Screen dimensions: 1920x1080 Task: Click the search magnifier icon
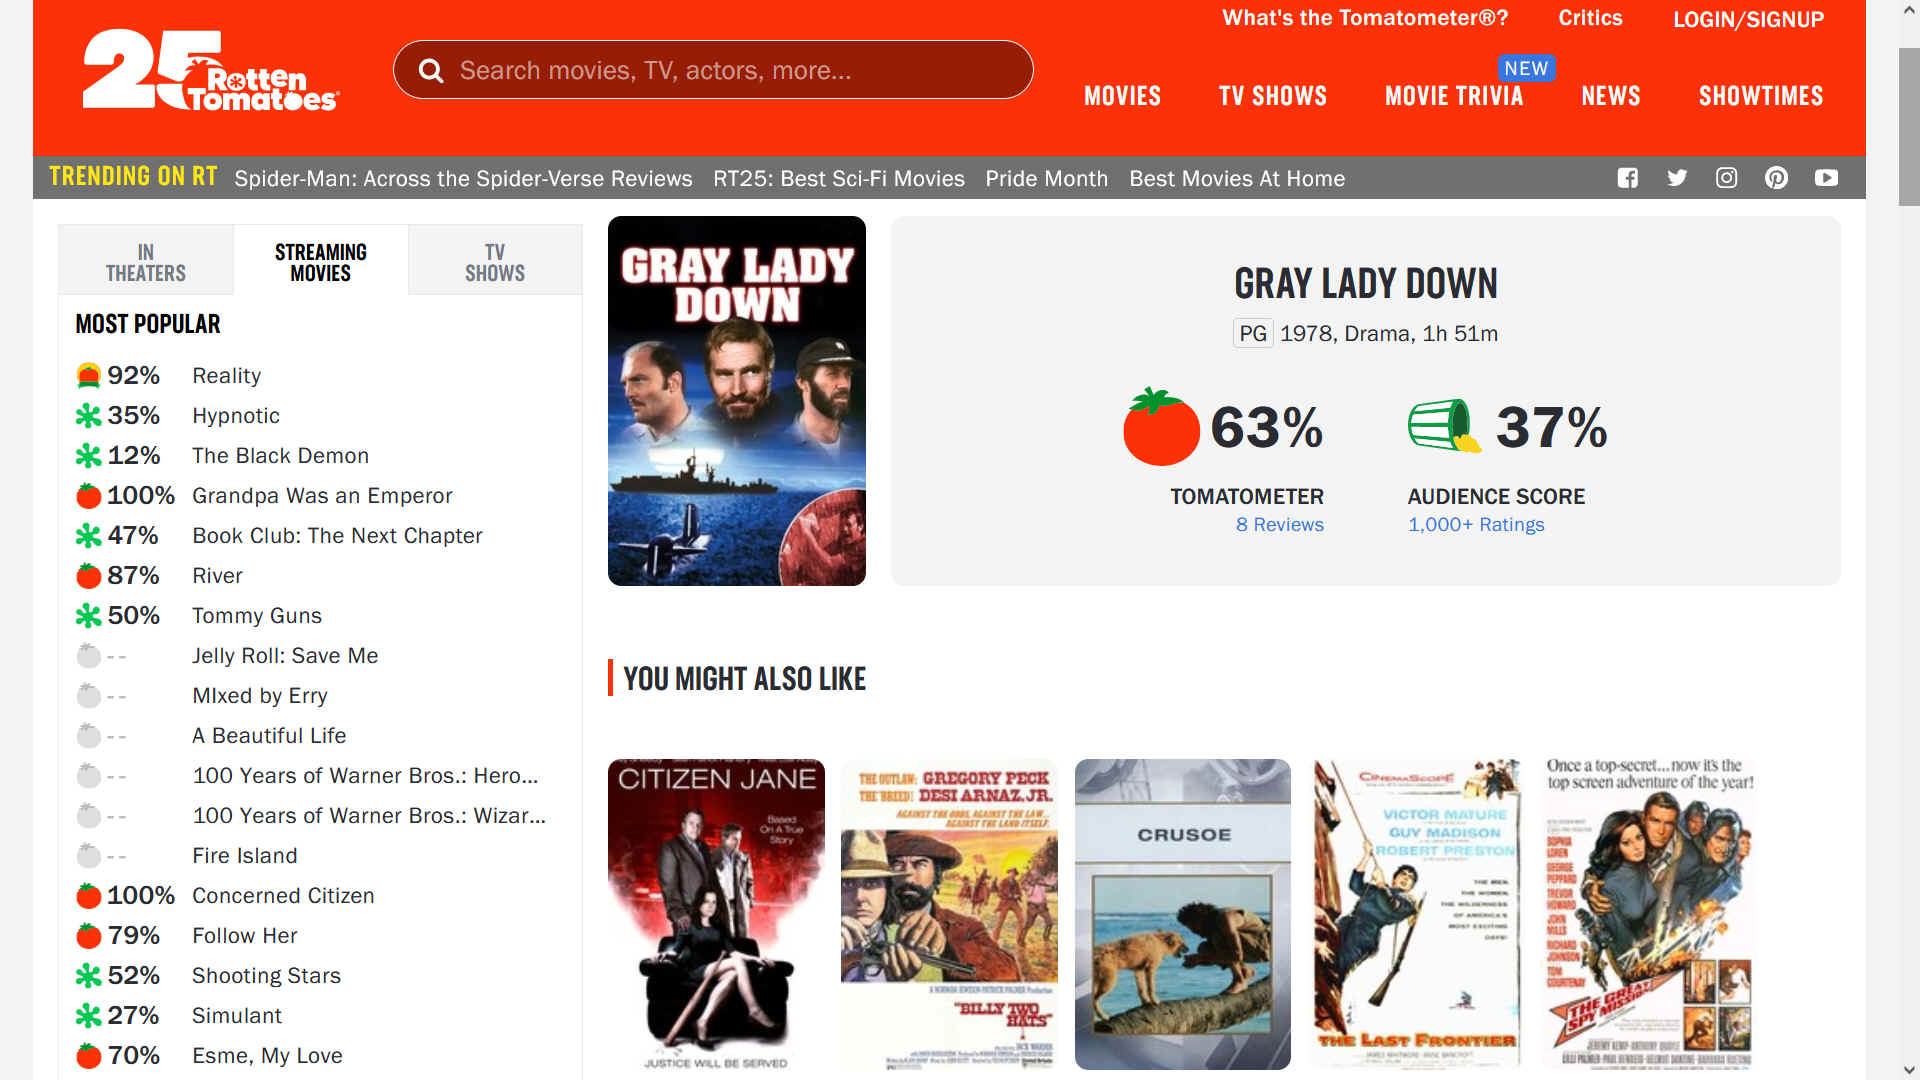[431, 71]
